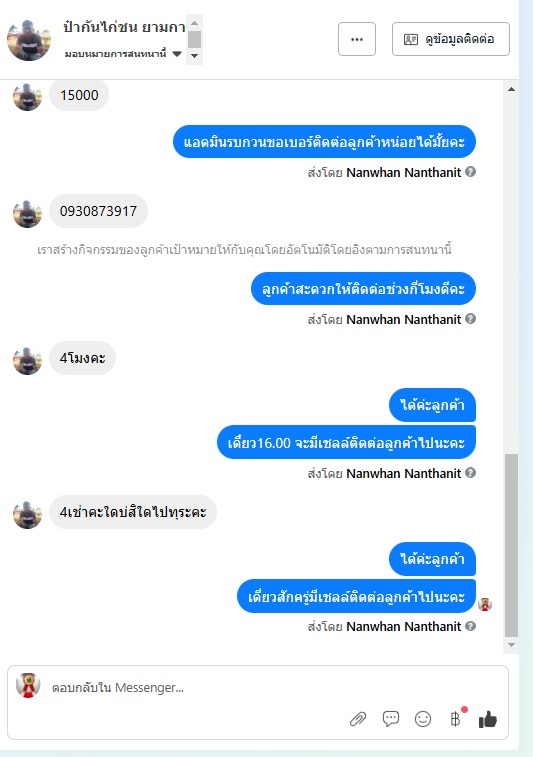Attach a file with the paperclip icon
The width and height of the screenshot is (533, 757).
[358, 719]
